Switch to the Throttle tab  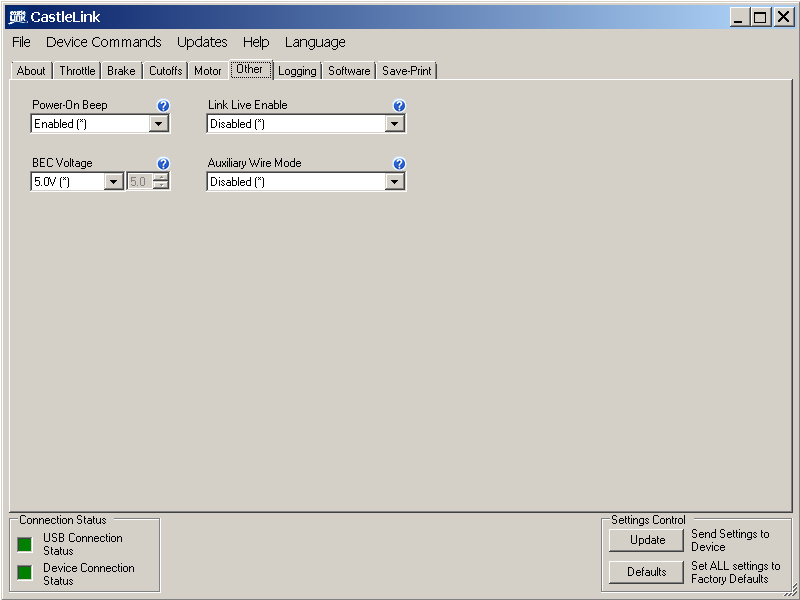point(77,71)
